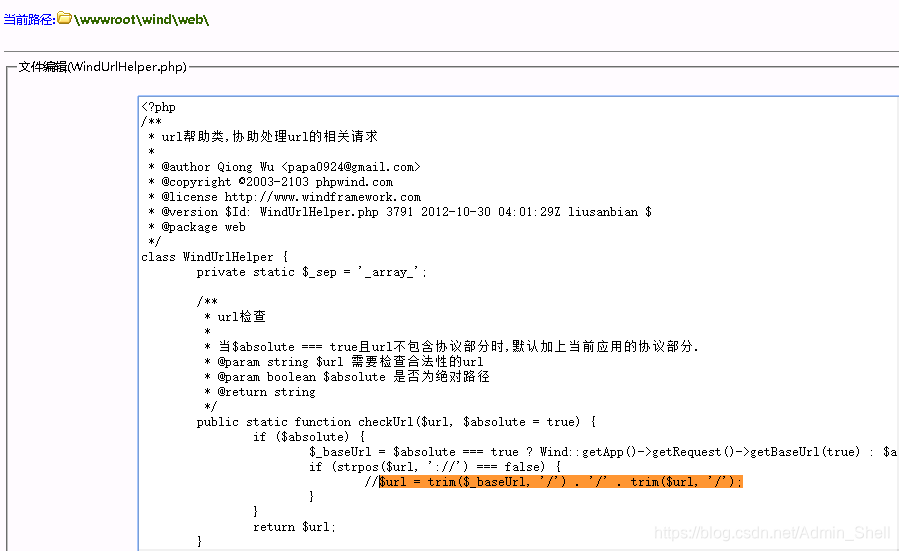Click the folder icon beside current path
This screenshot has height=551, width=899.
[65, 18]
